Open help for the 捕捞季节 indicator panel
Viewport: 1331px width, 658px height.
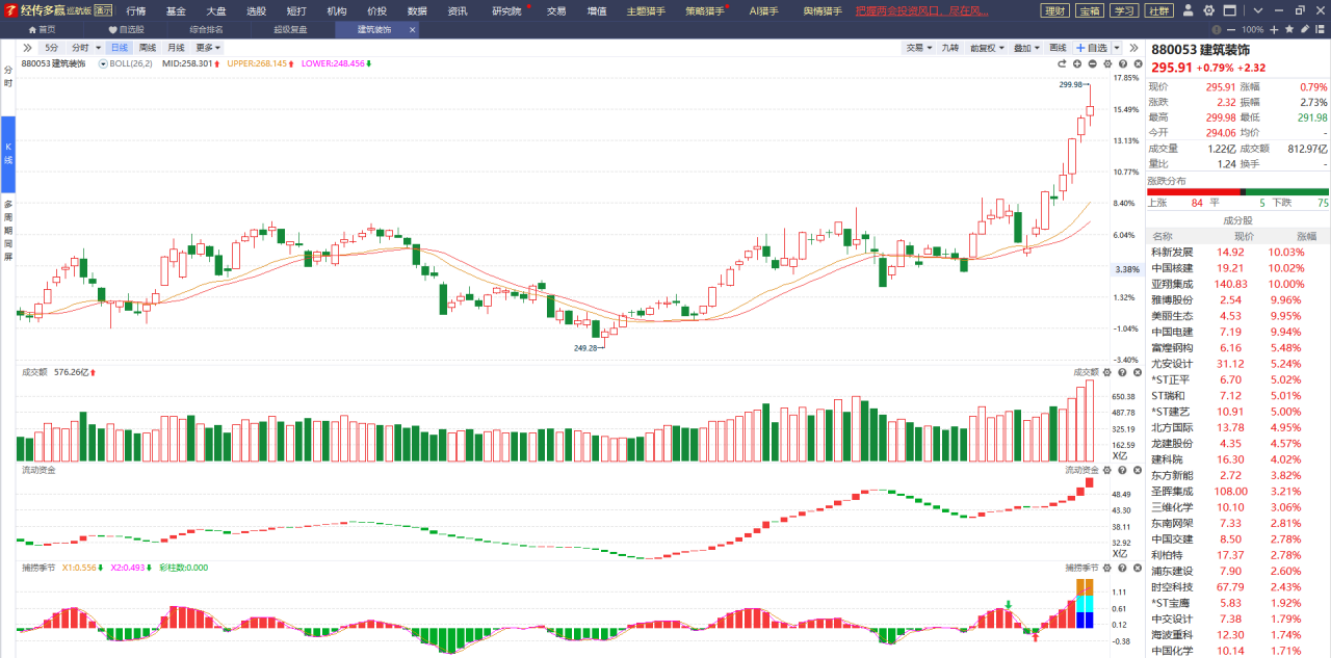click(x=1123, y=568)
